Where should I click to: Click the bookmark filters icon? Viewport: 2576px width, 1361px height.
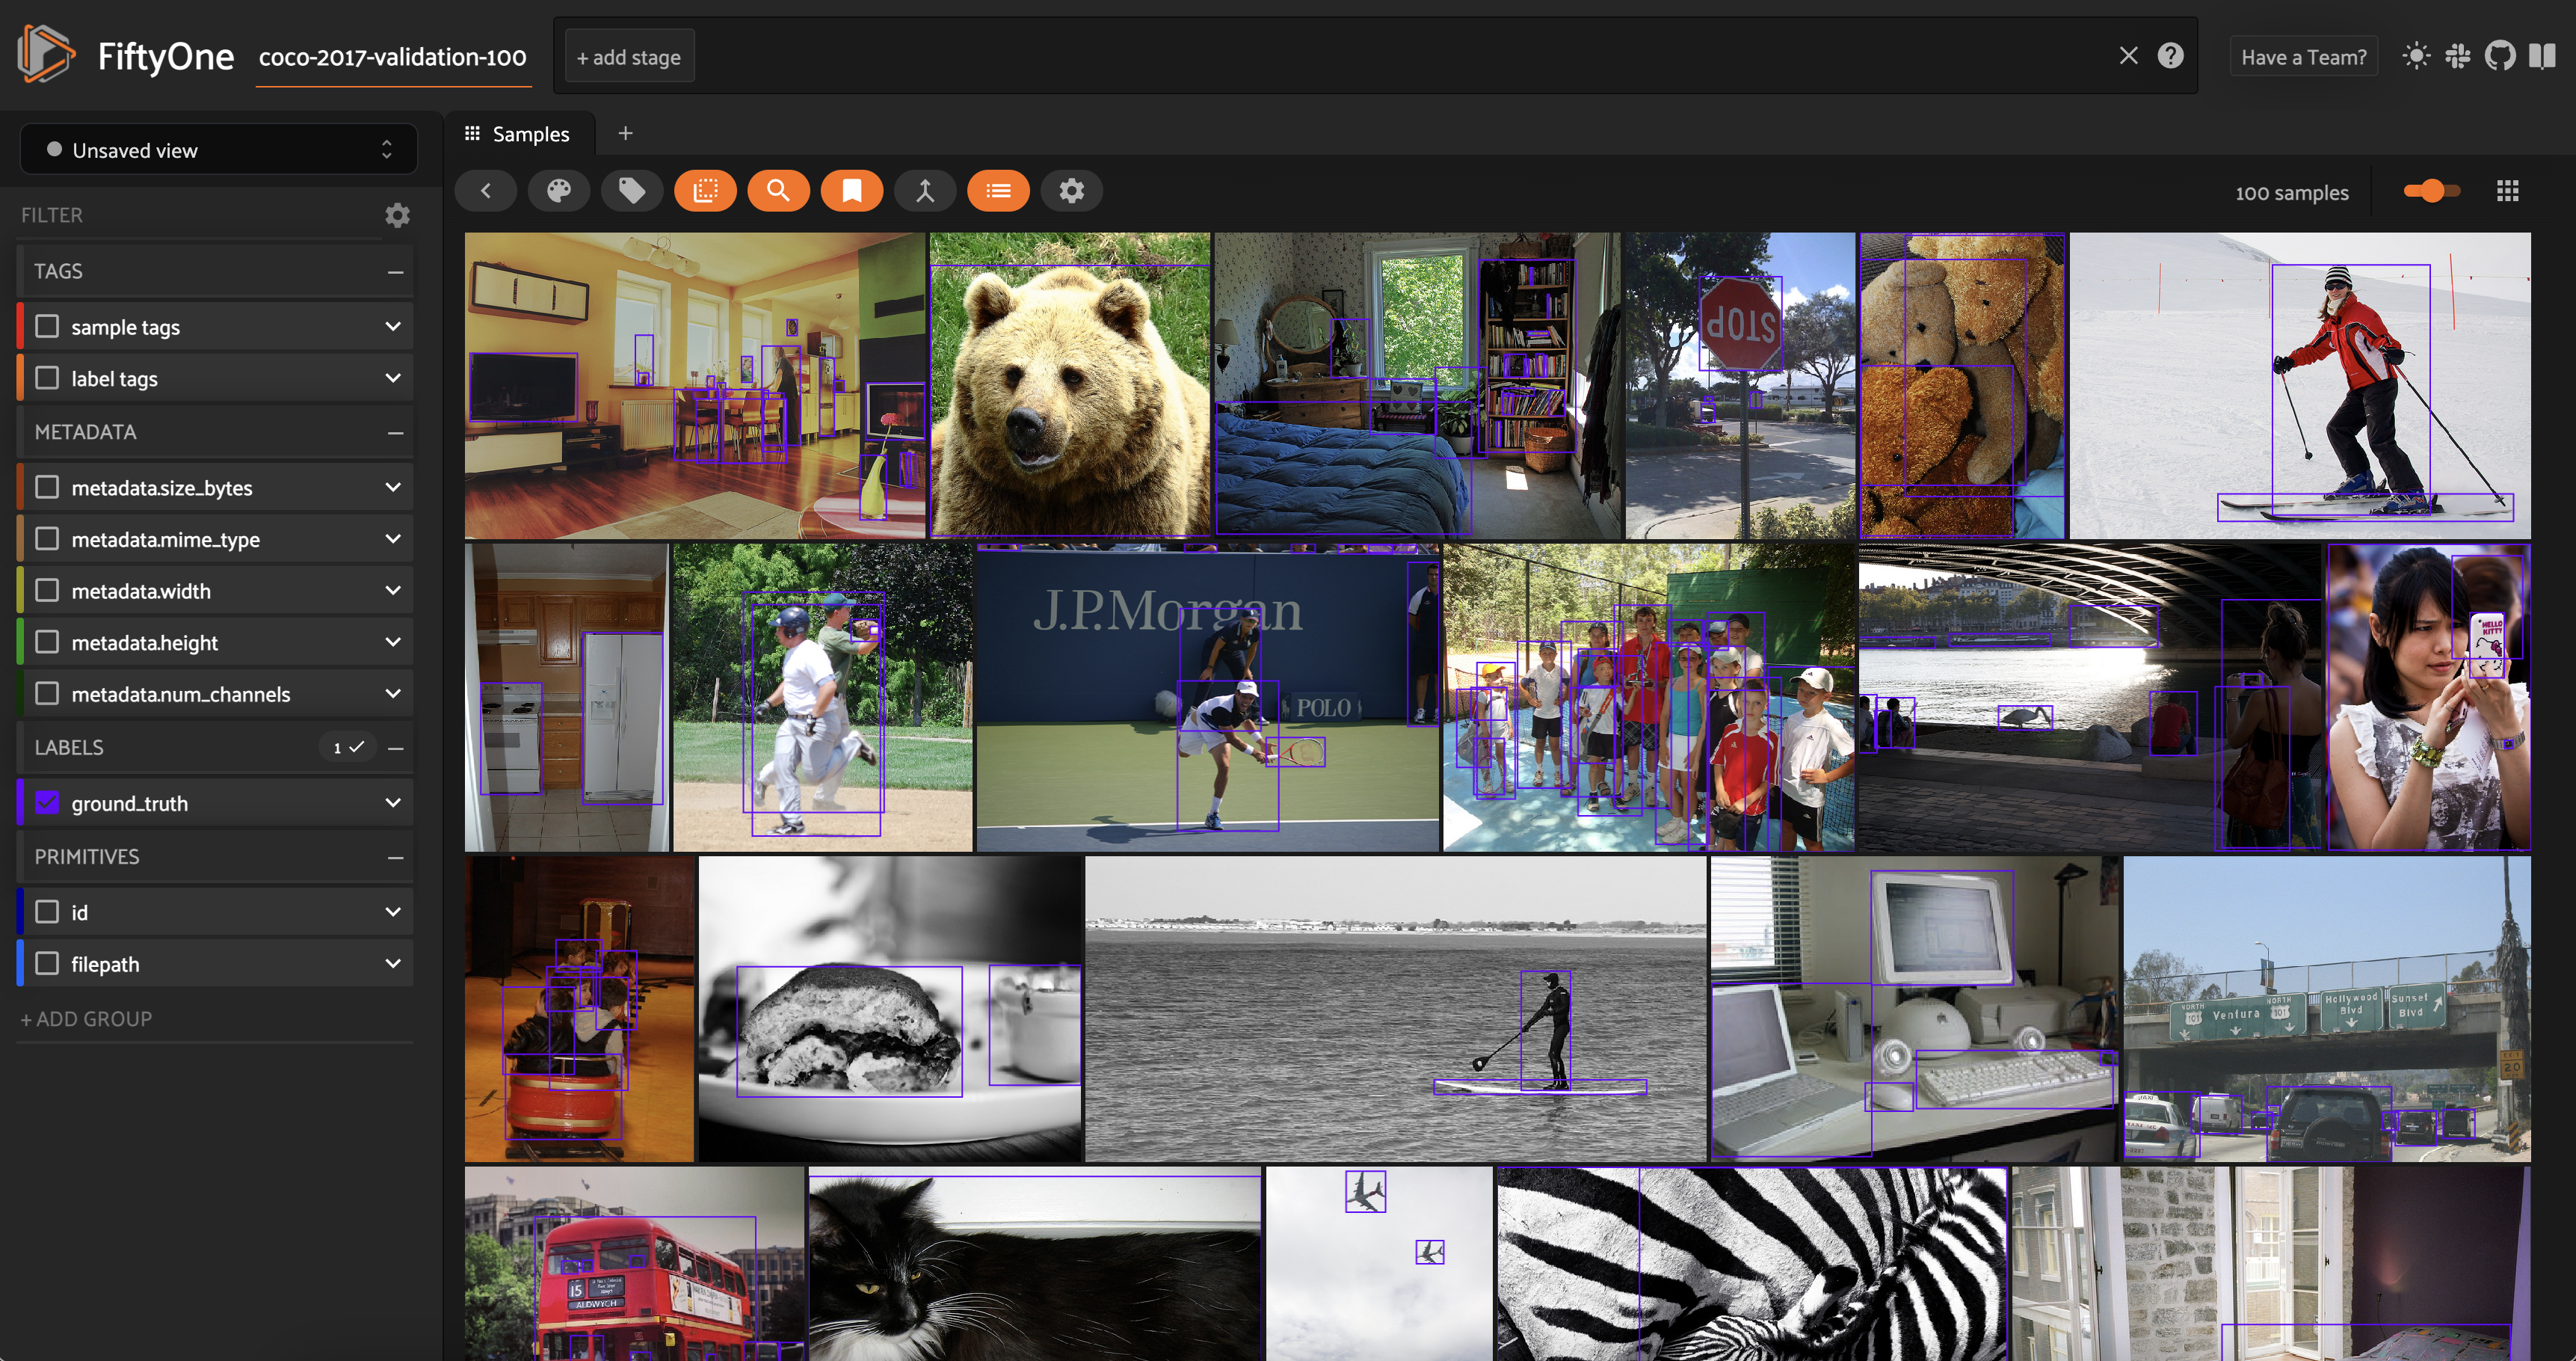pyautogui.click(x=851, y=191)
